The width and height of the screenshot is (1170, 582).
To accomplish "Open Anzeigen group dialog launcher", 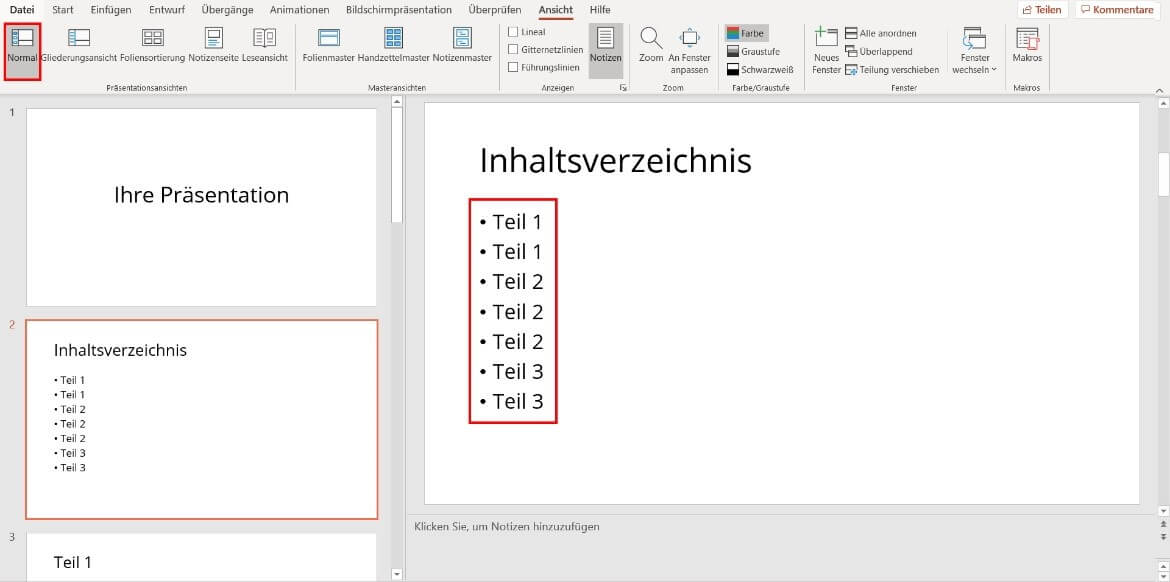I will (623, 88).
